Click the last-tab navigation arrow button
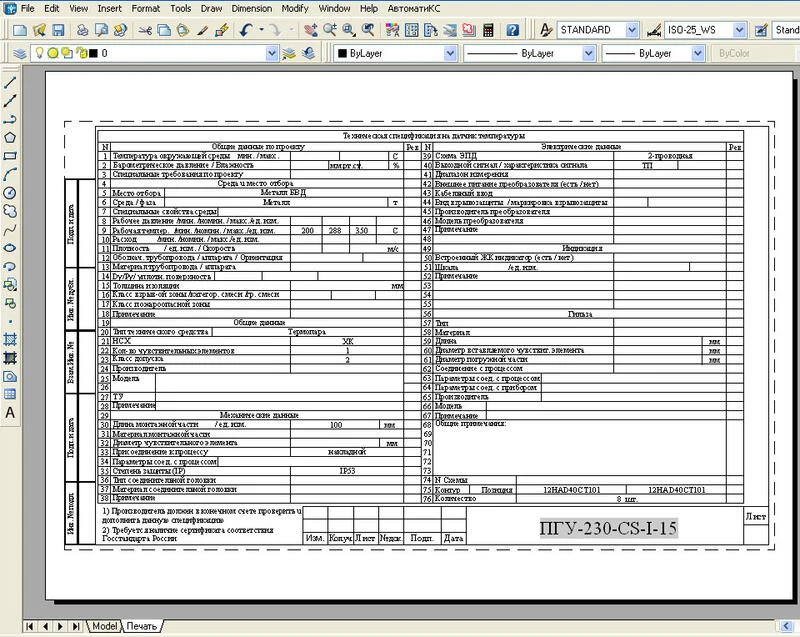The height and width of the screenshot is (637, 800). [75, 626]
